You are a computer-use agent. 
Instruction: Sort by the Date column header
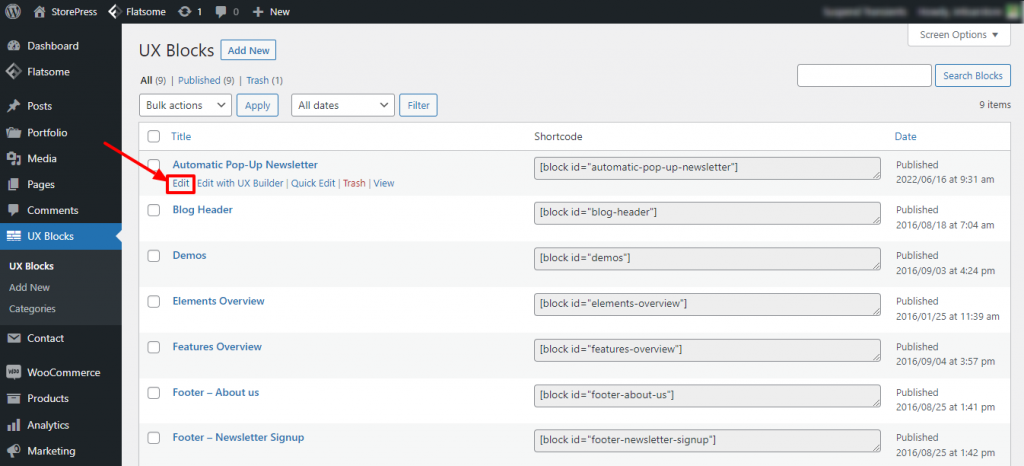pyautogui.click(x=905, y=136)
